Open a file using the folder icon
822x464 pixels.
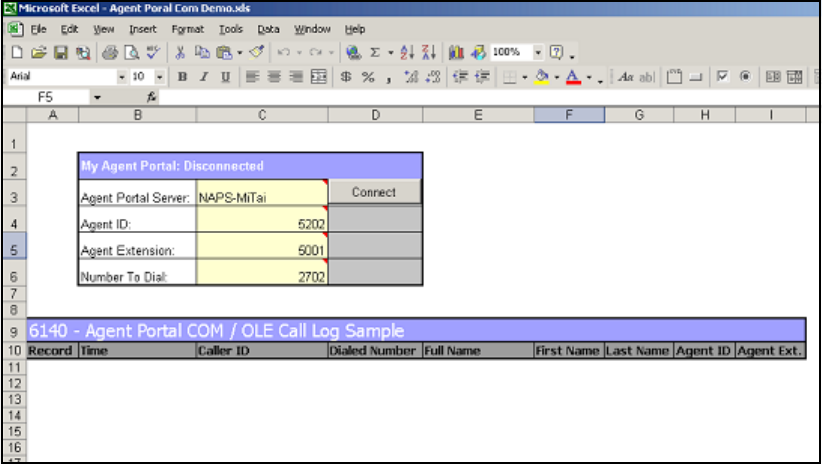(x=38, y=52)
